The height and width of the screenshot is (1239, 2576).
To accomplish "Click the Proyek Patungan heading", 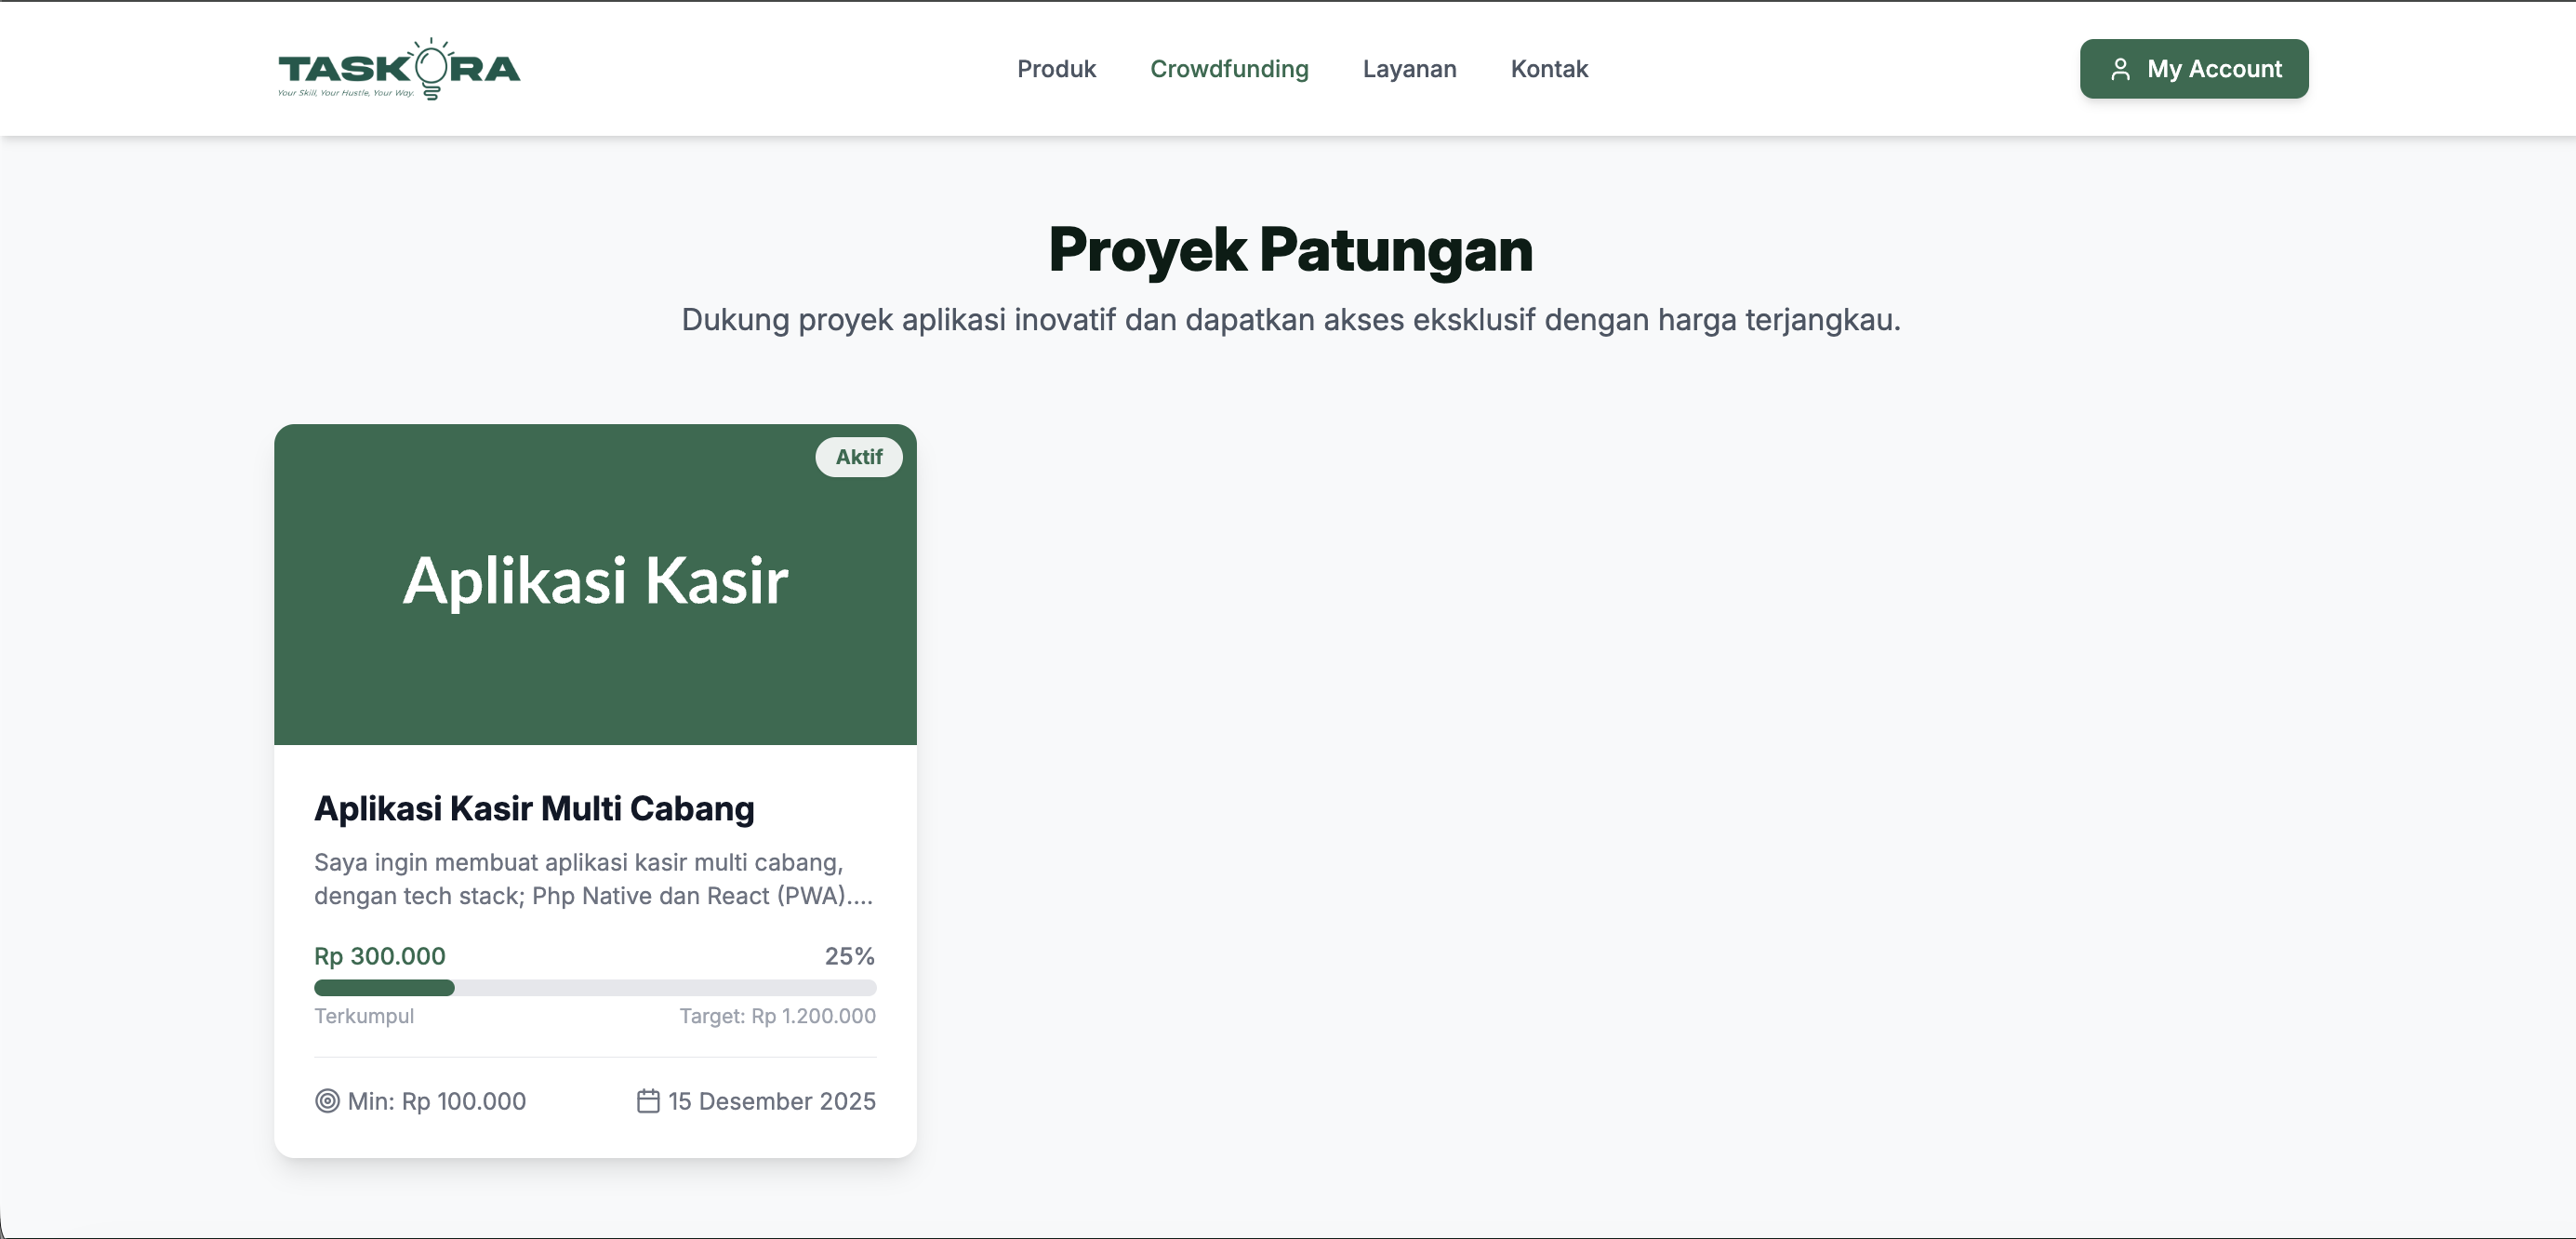I will [1290, 250].
